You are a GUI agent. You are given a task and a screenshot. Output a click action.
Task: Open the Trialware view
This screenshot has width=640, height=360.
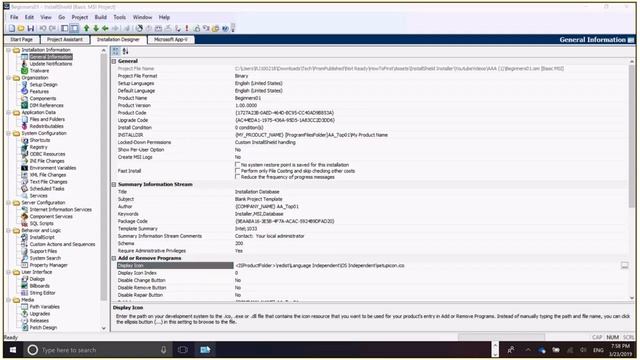pyautogui.click(x=39, y=71)
